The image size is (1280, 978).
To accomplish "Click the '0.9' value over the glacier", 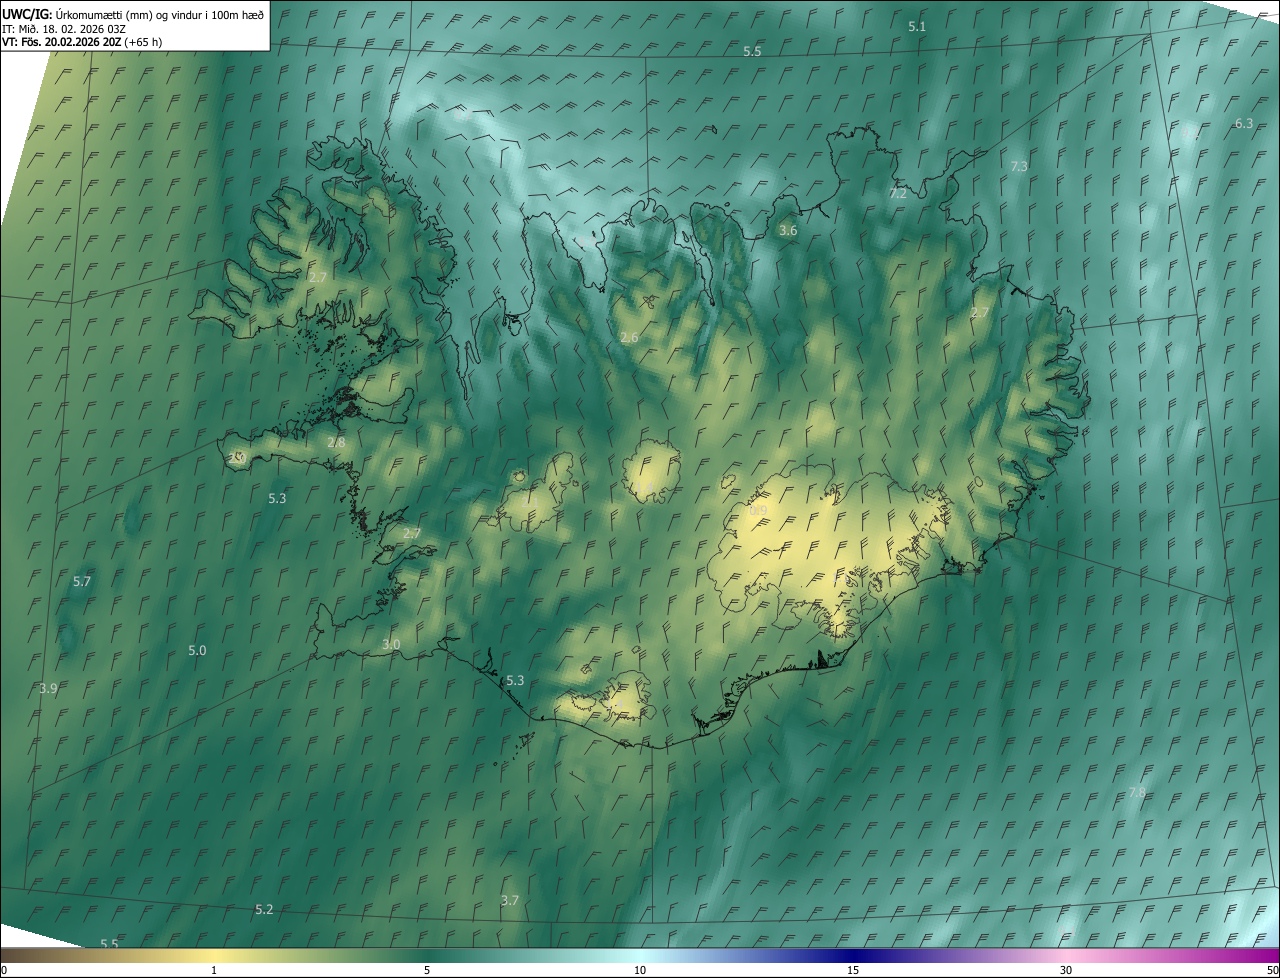I will pos(758,510).
